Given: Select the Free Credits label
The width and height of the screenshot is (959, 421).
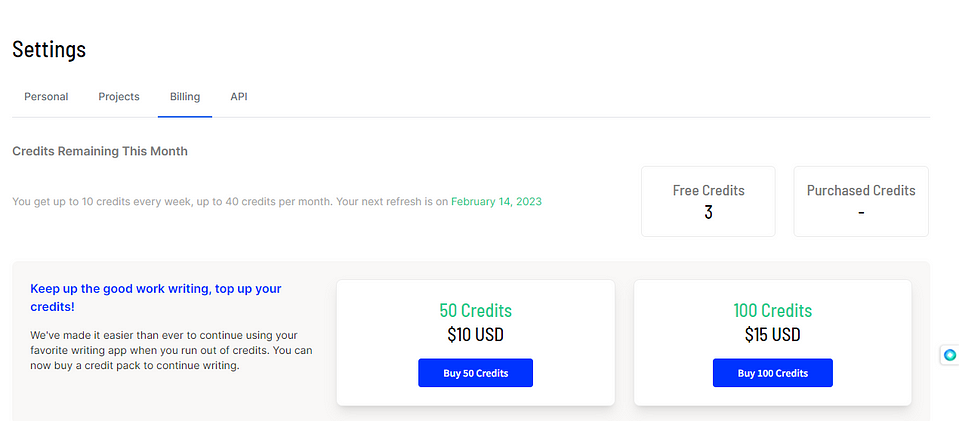Looking at the screenshot, I should (x=708, y=190).
